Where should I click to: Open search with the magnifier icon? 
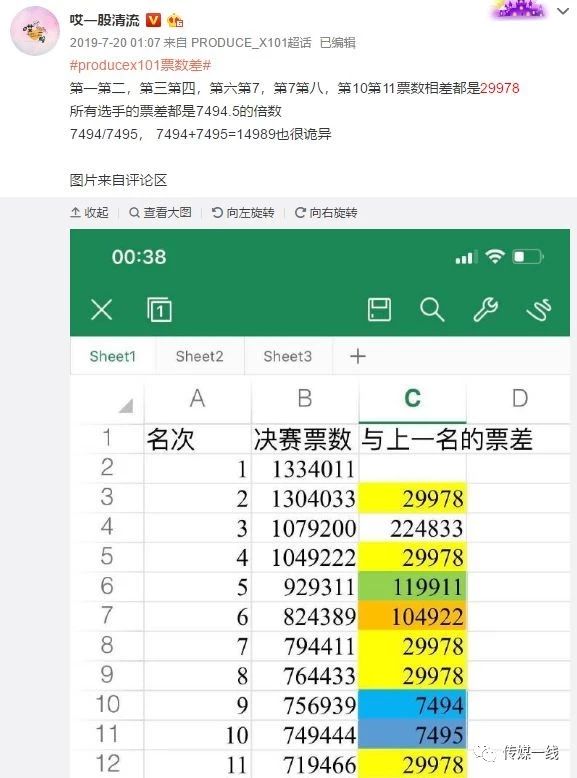pyautogui.click(x=432, y=310)
